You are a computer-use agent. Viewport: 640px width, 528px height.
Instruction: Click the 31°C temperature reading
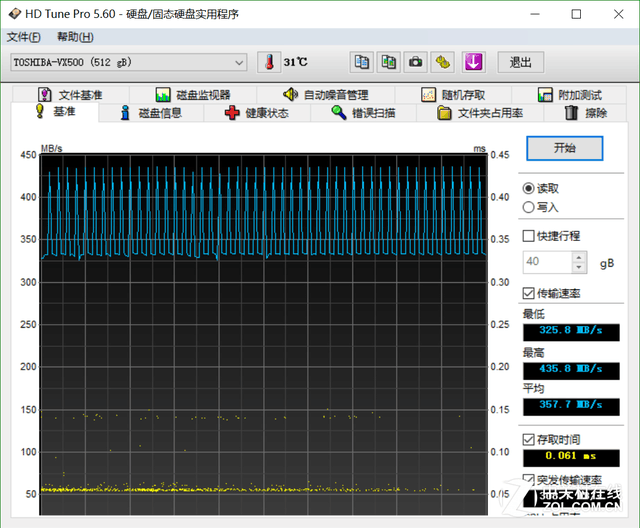tap(296, 62)
